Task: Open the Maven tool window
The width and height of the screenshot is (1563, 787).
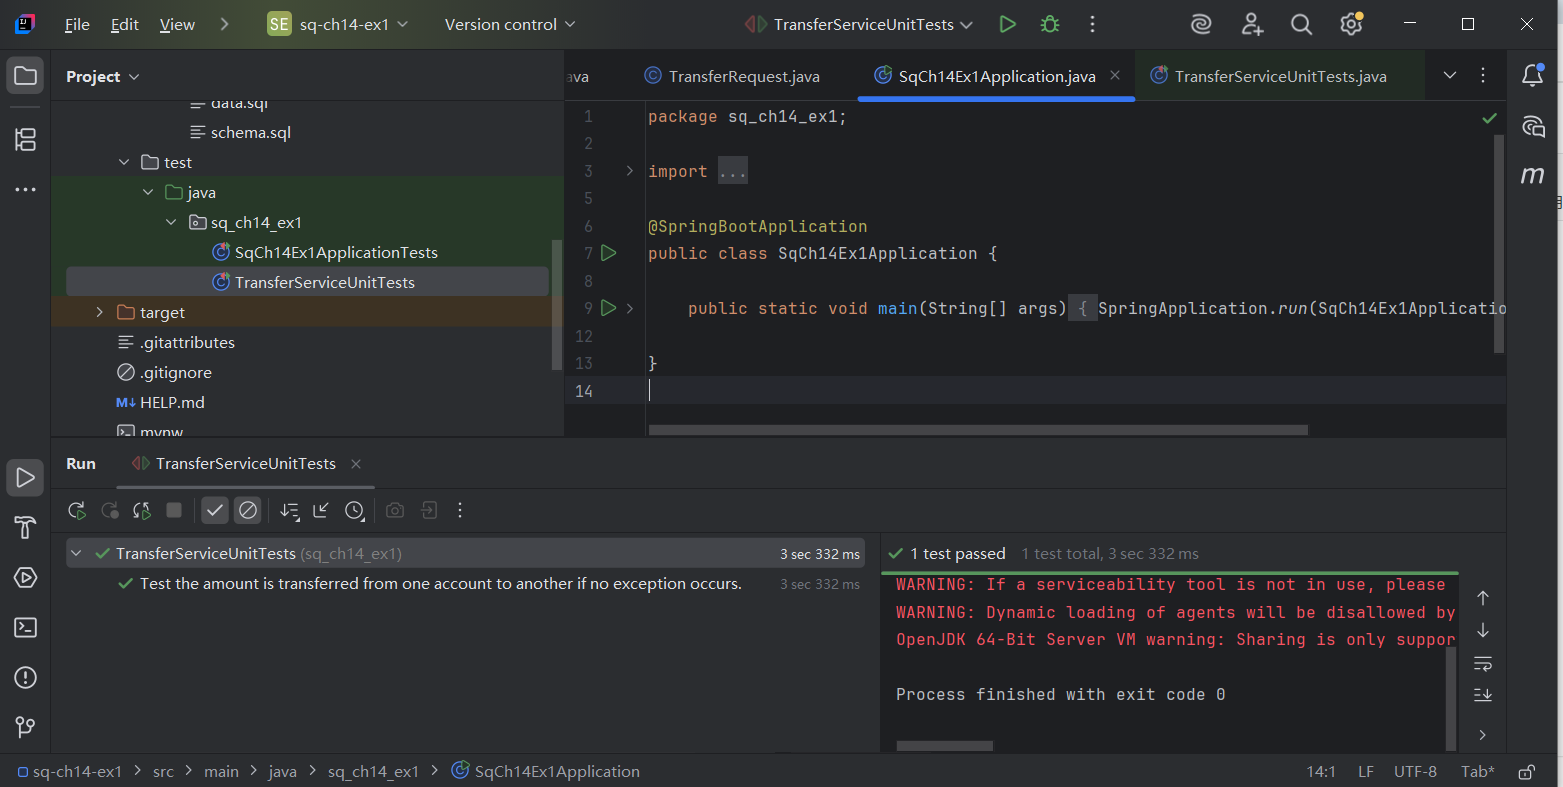Action: [x=1532, y=175]
